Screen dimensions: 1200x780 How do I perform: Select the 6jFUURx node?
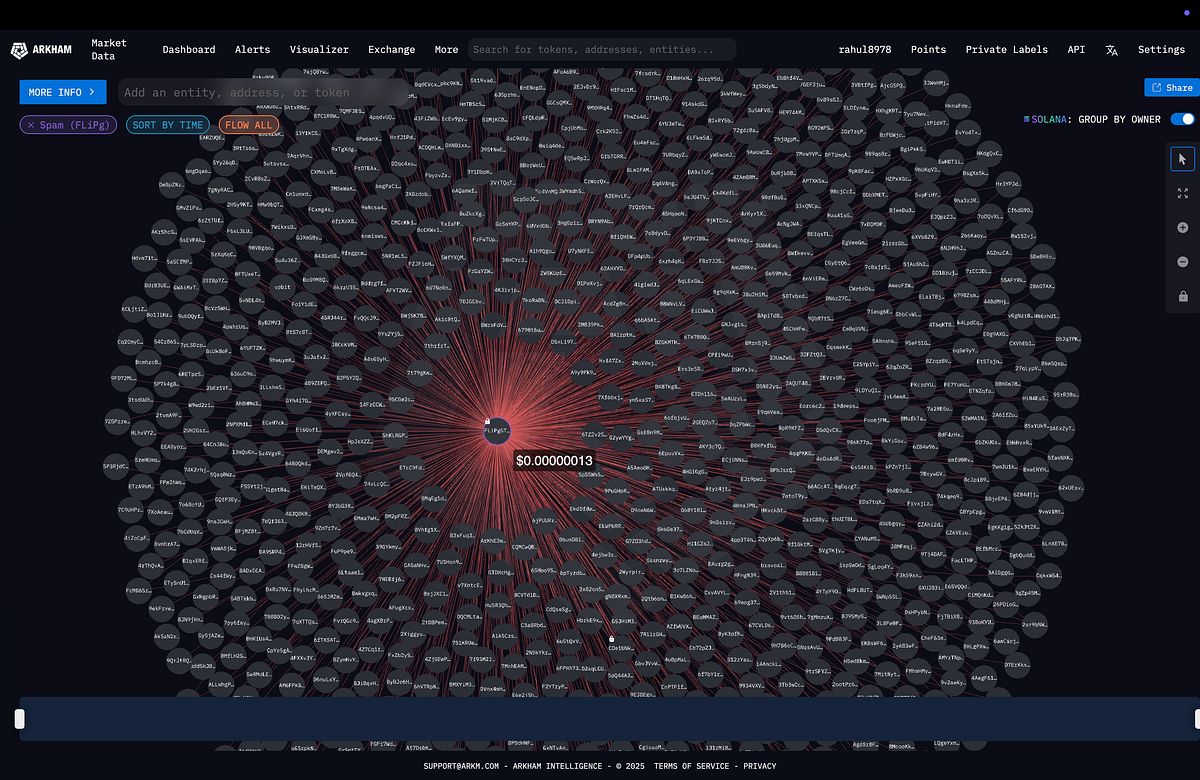click(545, 520)
